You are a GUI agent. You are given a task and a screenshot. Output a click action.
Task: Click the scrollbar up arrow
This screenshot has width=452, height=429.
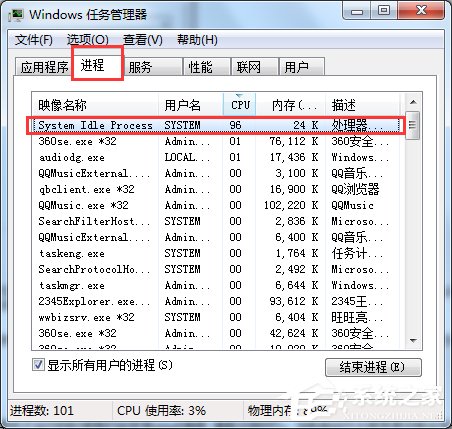coord(413,102)
